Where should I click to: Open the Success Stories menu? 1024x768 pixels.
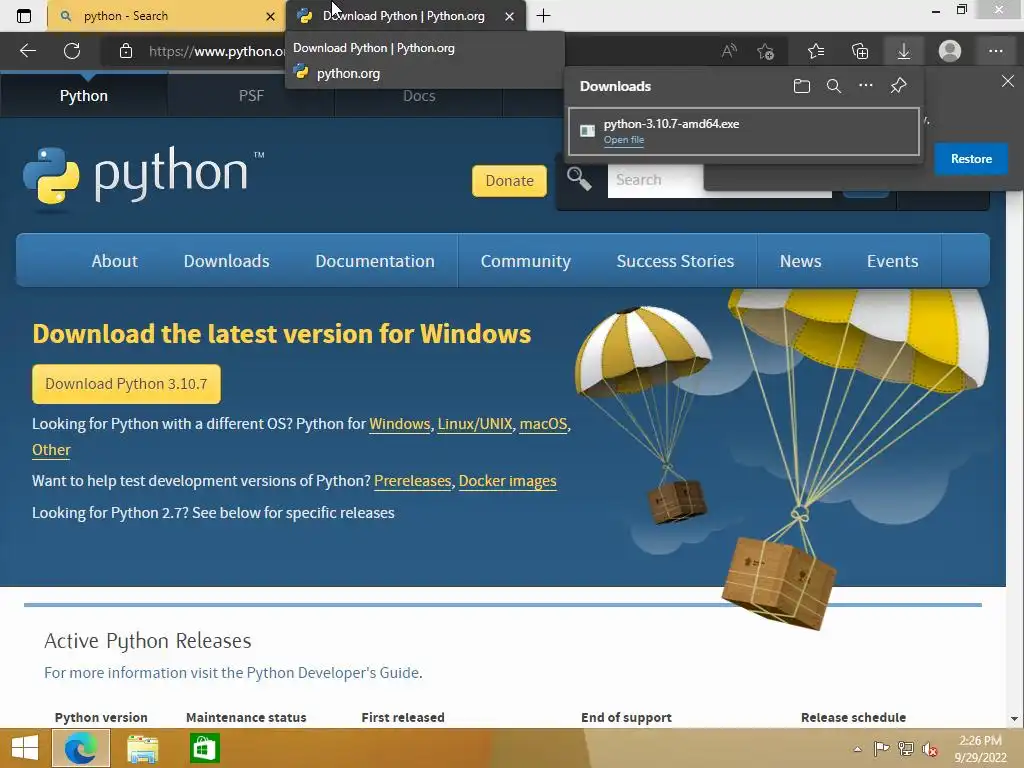tap(675, 261)
